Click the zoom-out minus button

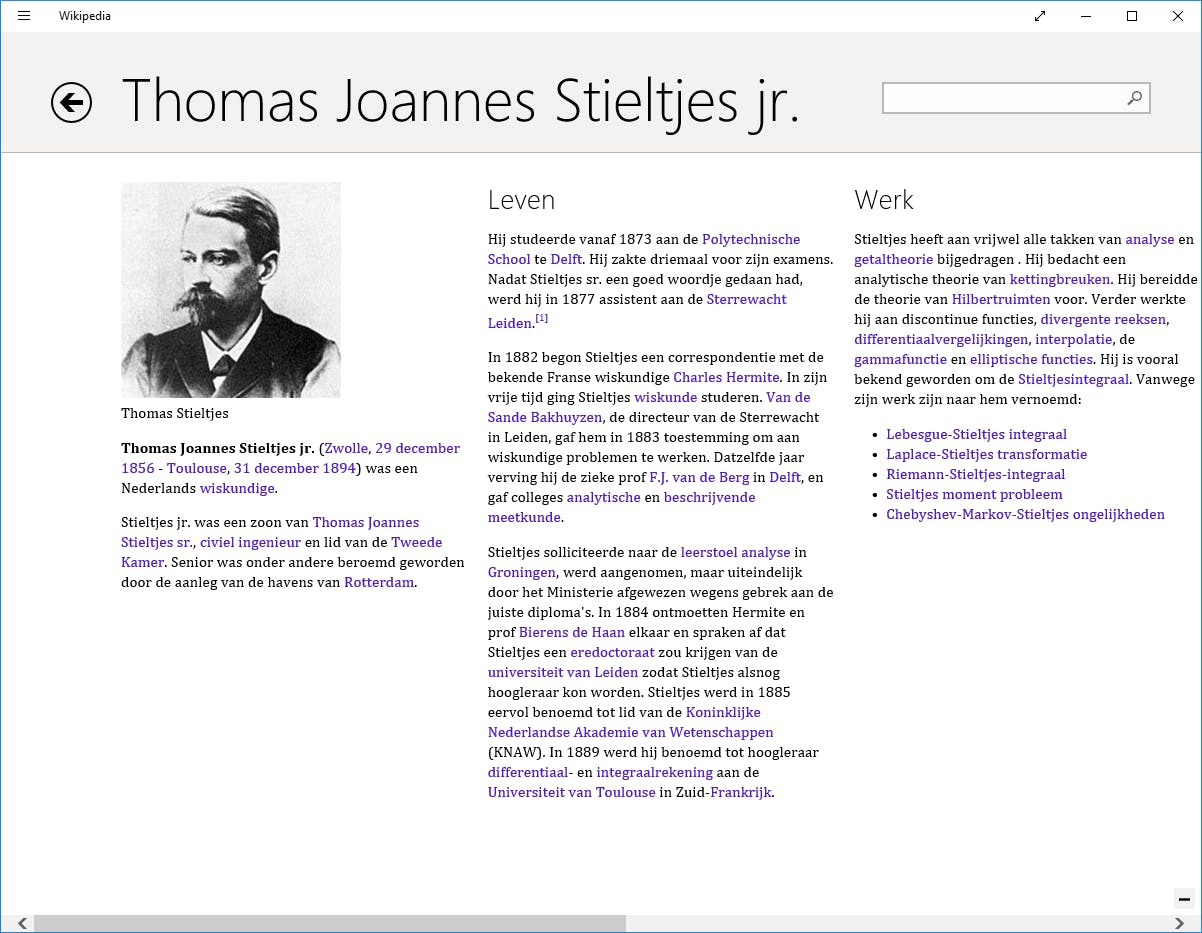pyautogui.click(x=1184, y=899)
